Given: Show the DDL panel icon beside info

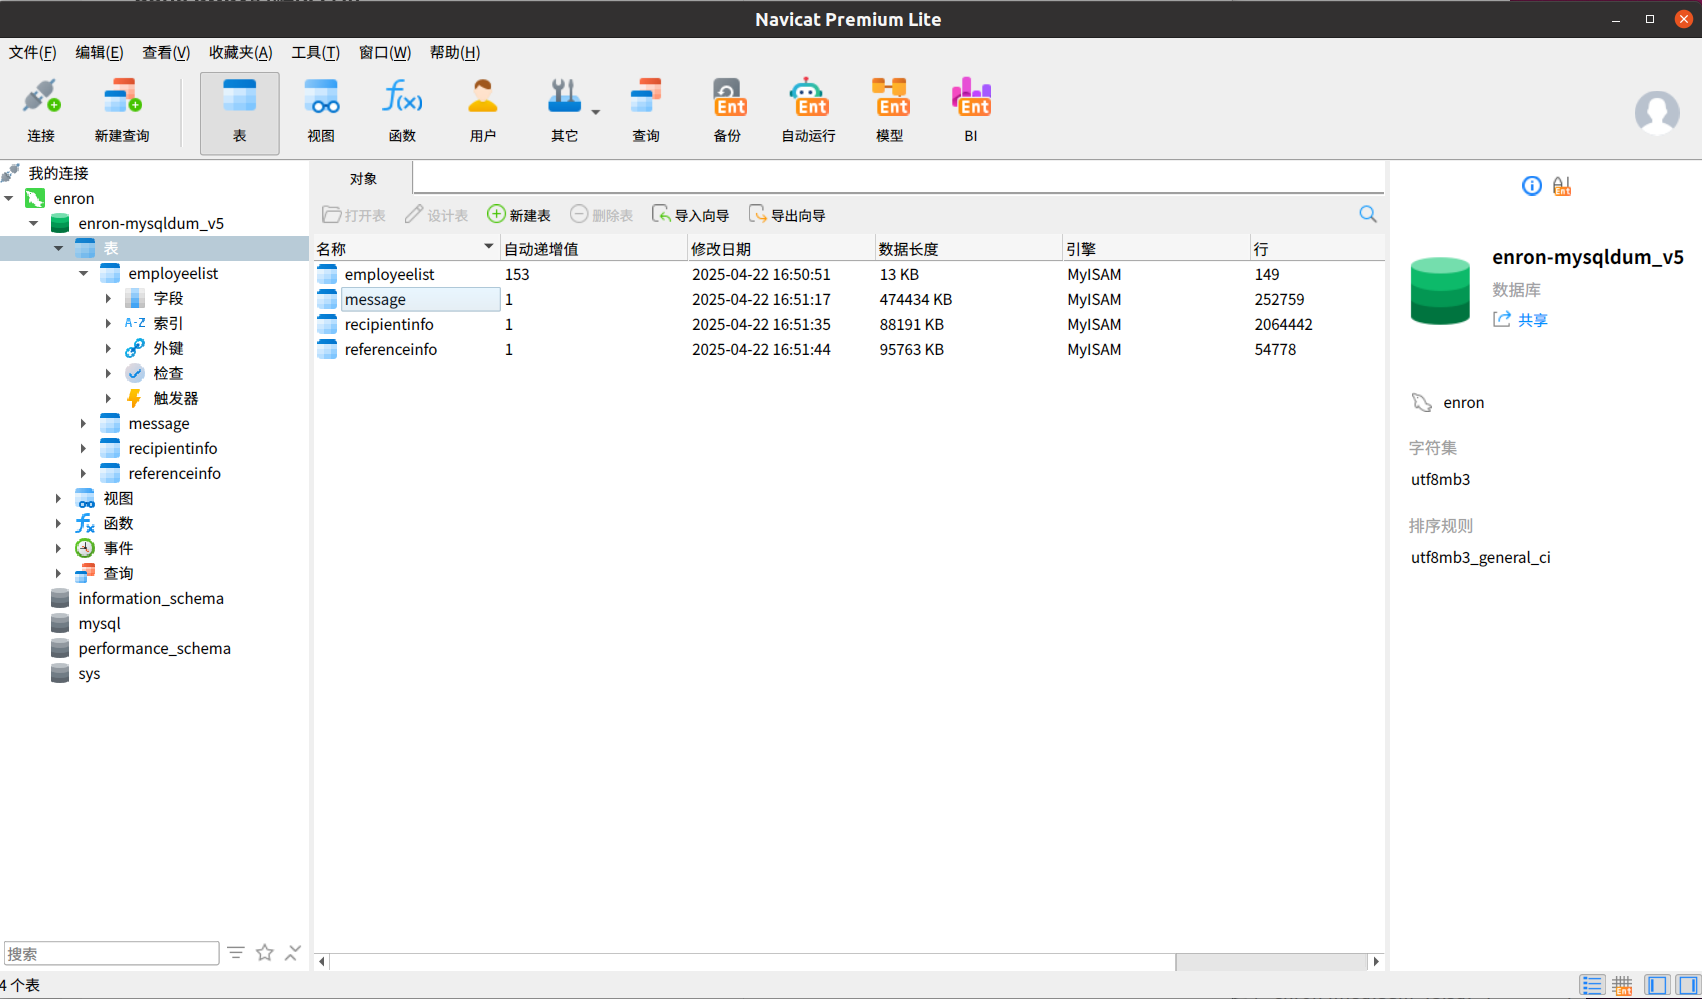Looking at the screenshot, I should pyautogui.click(x=1562, y=186).
